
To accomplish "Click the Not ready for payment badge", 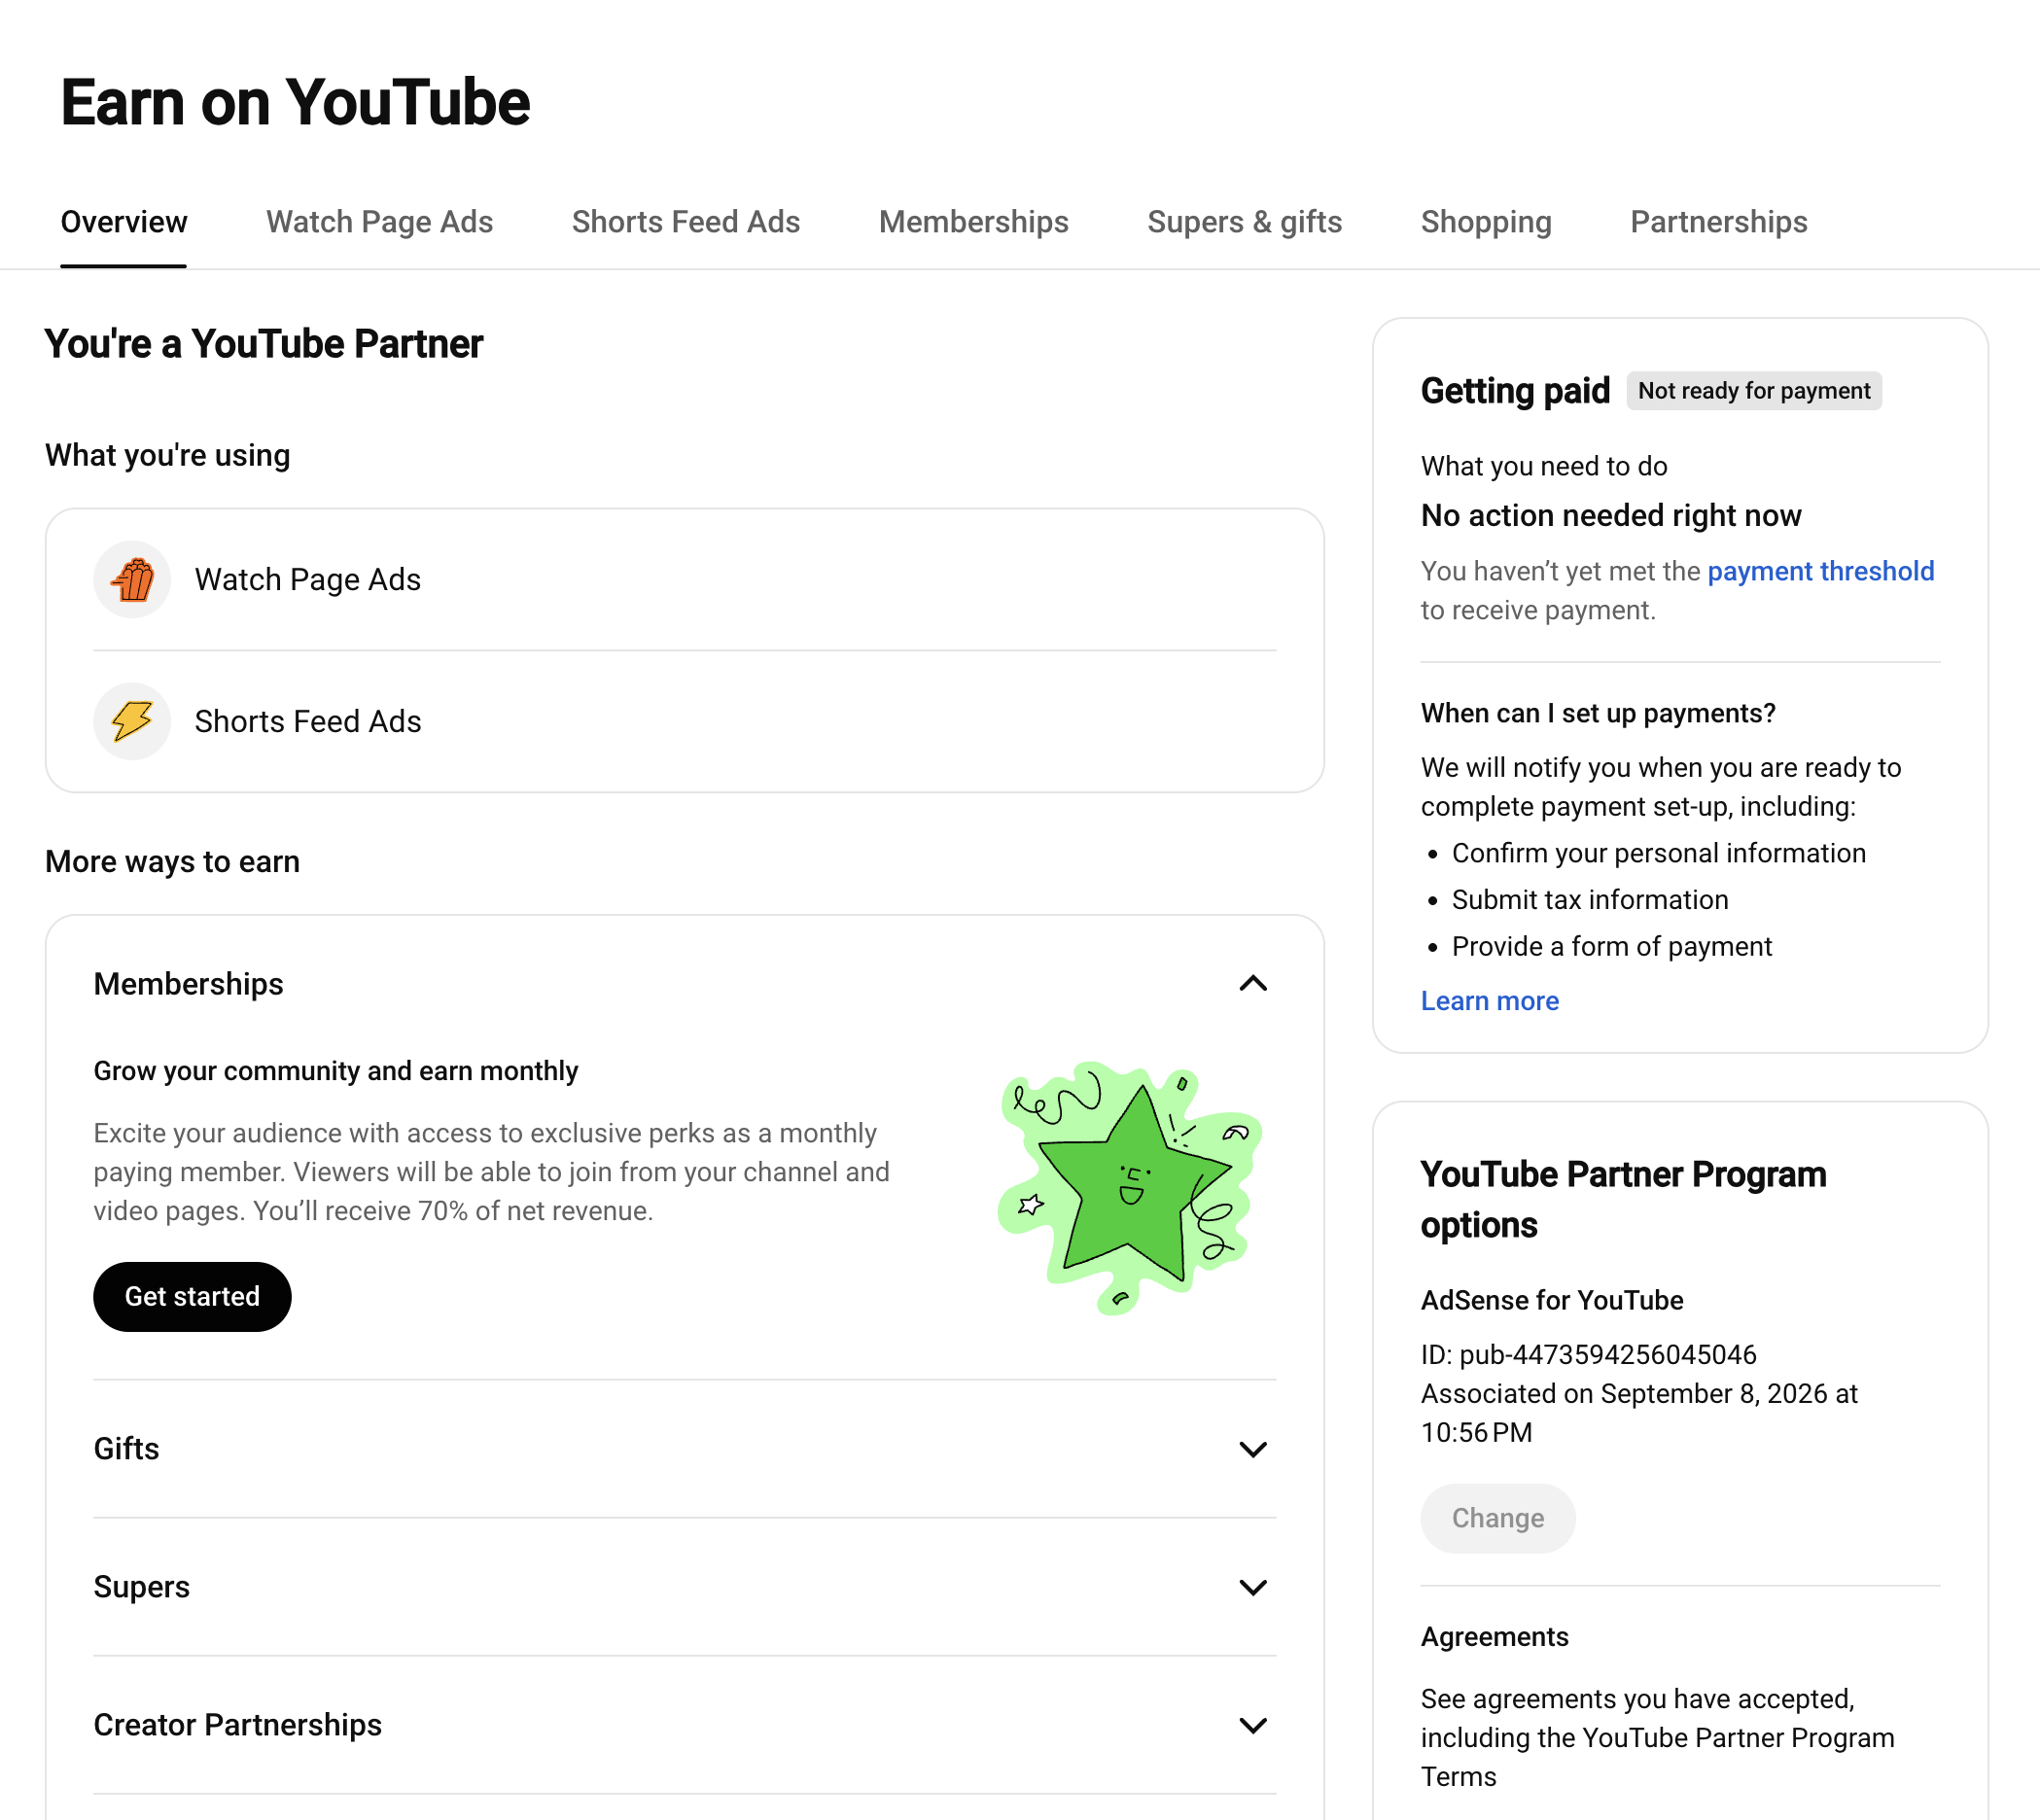I will pyautogui.click(x=1754, y=391).
